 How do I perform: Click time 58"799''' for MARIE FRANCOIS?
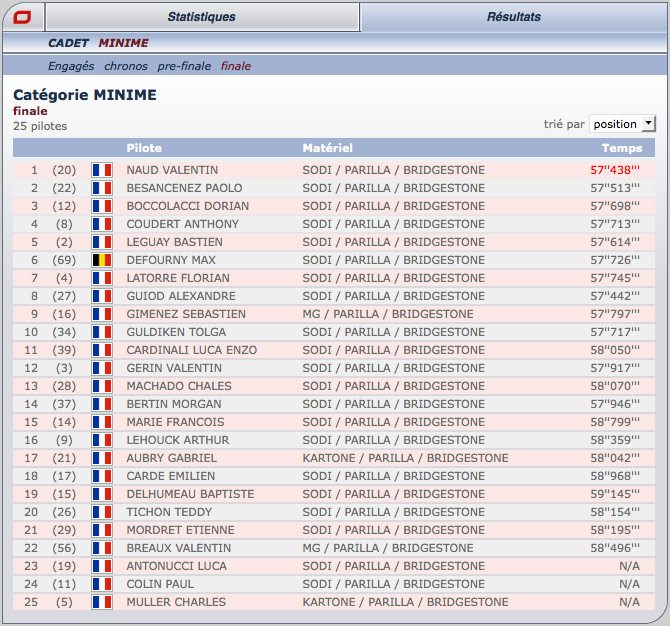click(x=615, y=422)
